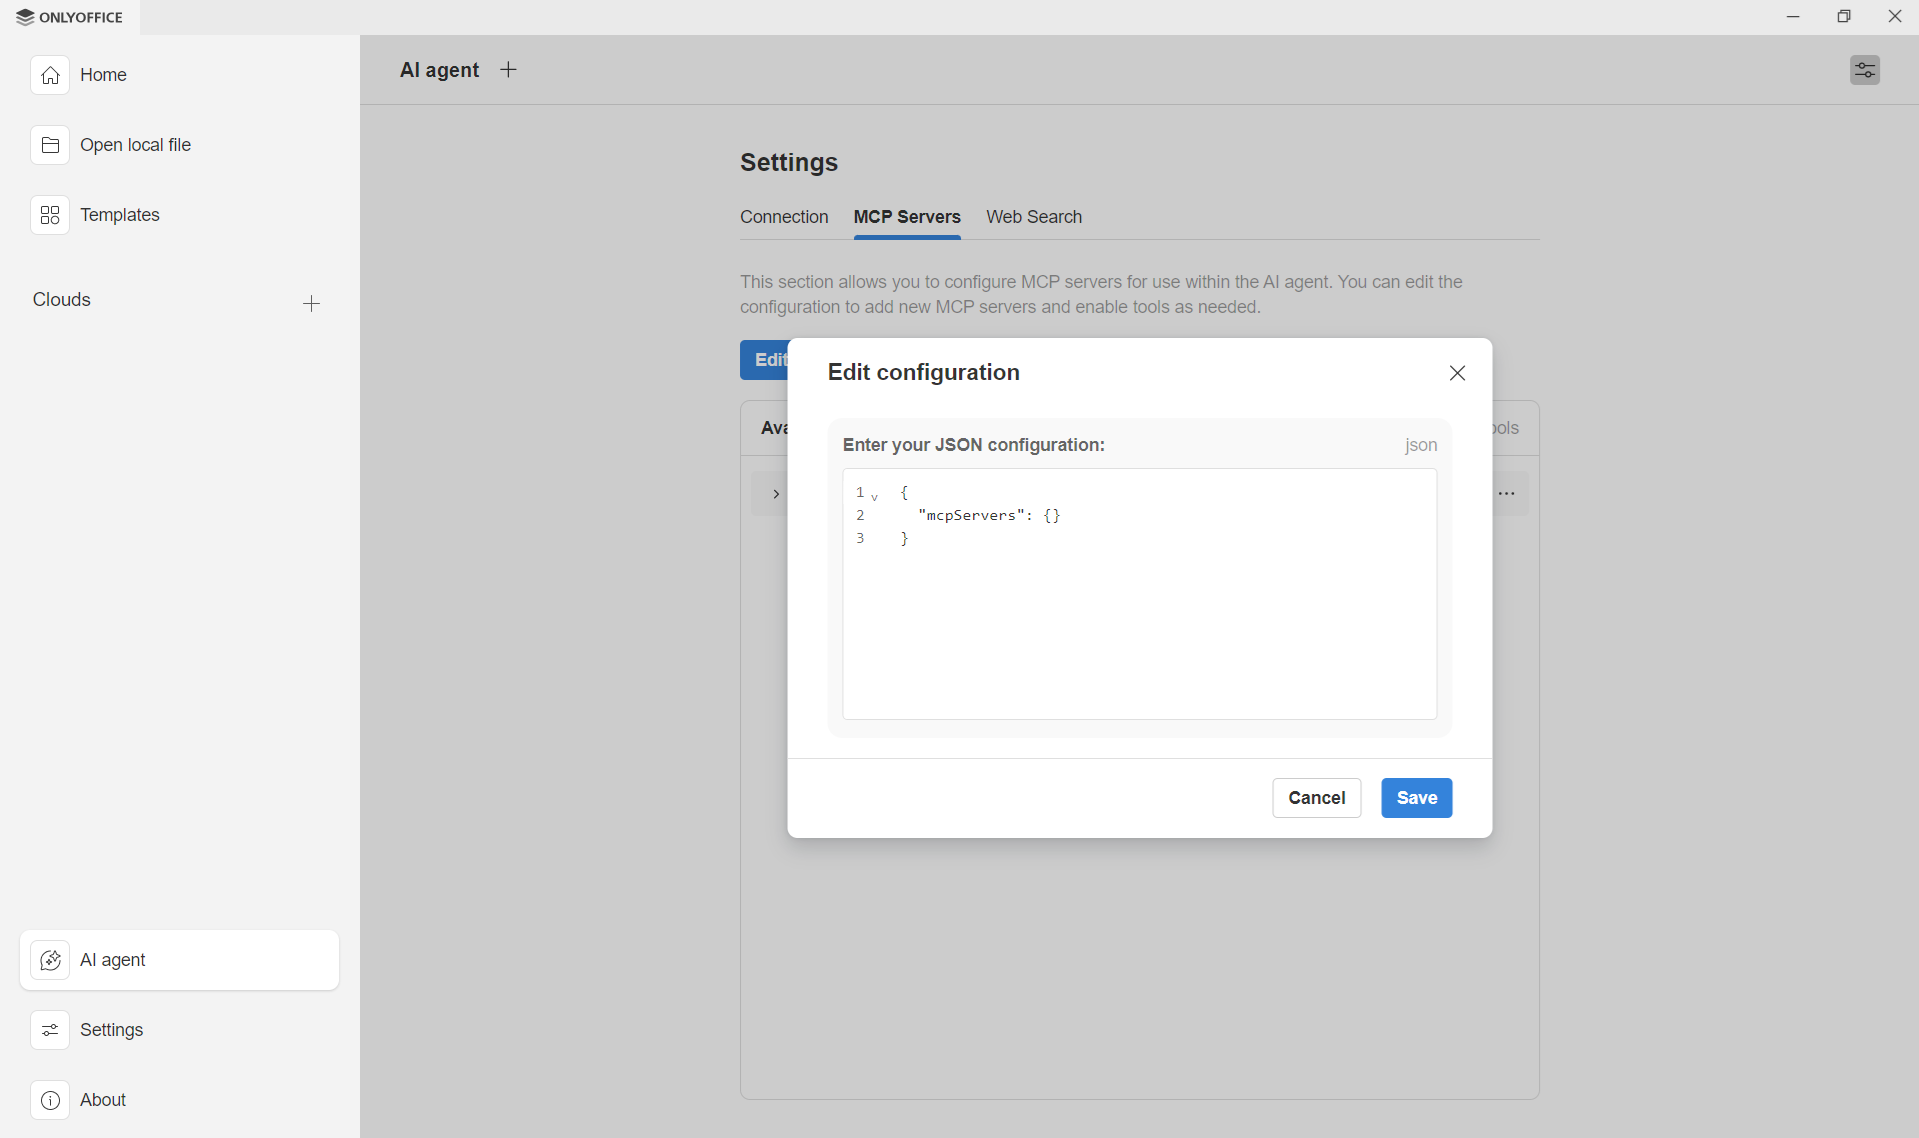The width and height of the screenshot is (1919, 1138).
Task: Select the AI agent tab at top
Action: (439, 70)
